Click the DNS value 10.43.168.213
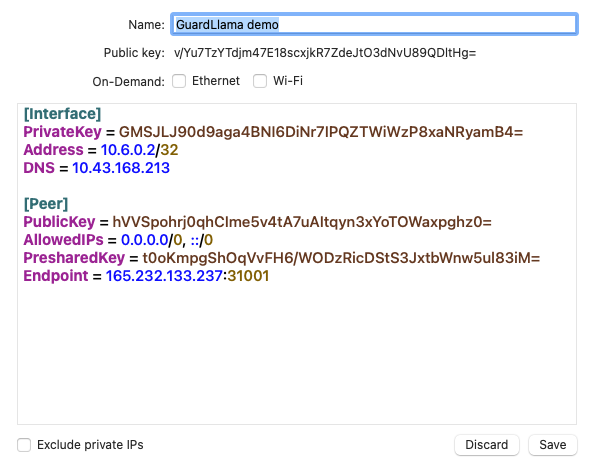Screen dimensions: 594x470 [121, 168]
